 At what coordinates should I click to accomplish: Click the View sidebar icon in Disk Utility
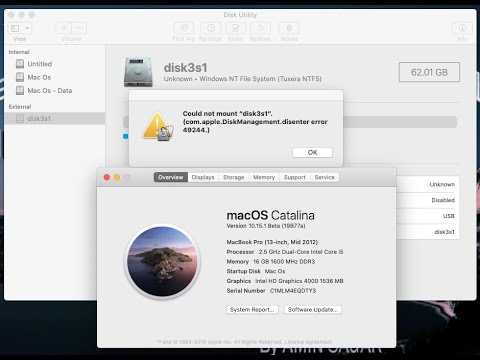(15, 28)
